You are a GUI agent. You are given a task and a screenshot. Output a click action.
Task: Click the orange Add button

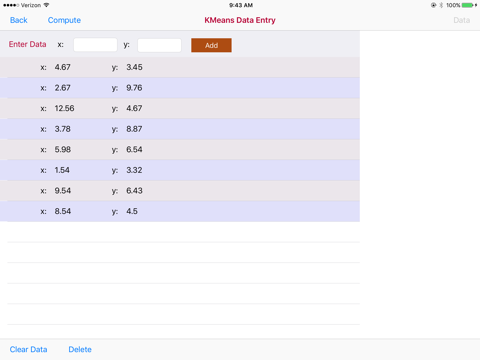coord(211,45)
